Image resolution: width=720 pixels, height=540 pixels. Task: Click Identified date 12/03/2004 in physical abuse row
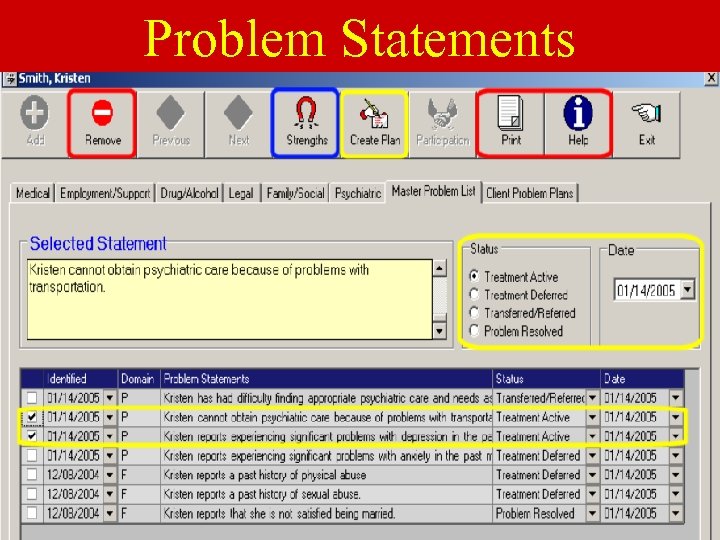pyautogui.click(x=73, y=474)
